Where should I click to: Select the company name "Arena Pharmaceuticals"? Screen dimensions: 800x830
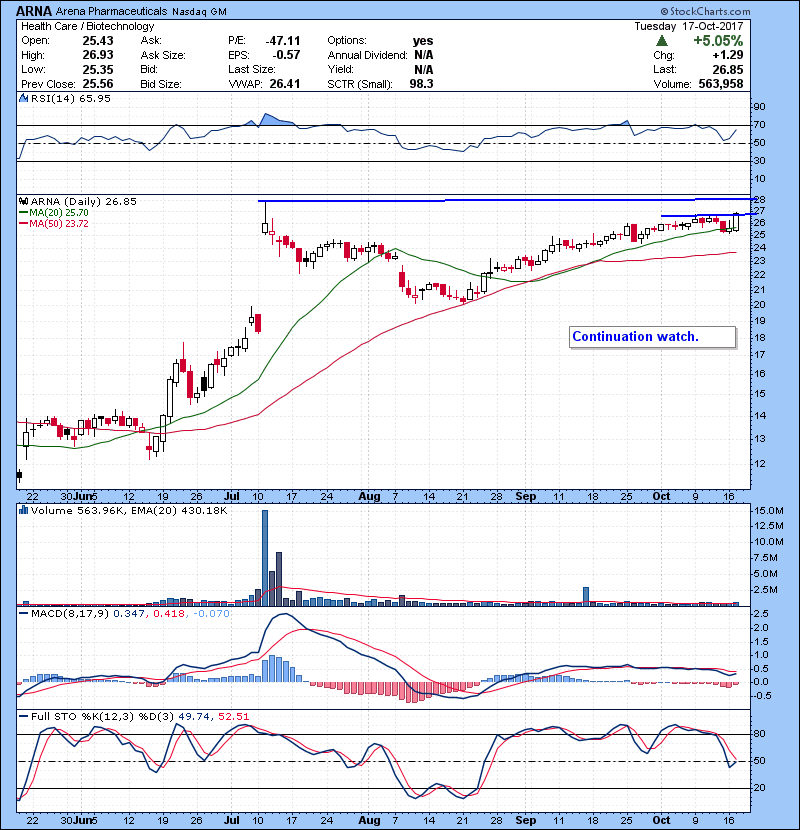pyautogui.click(x=111, y=11)
